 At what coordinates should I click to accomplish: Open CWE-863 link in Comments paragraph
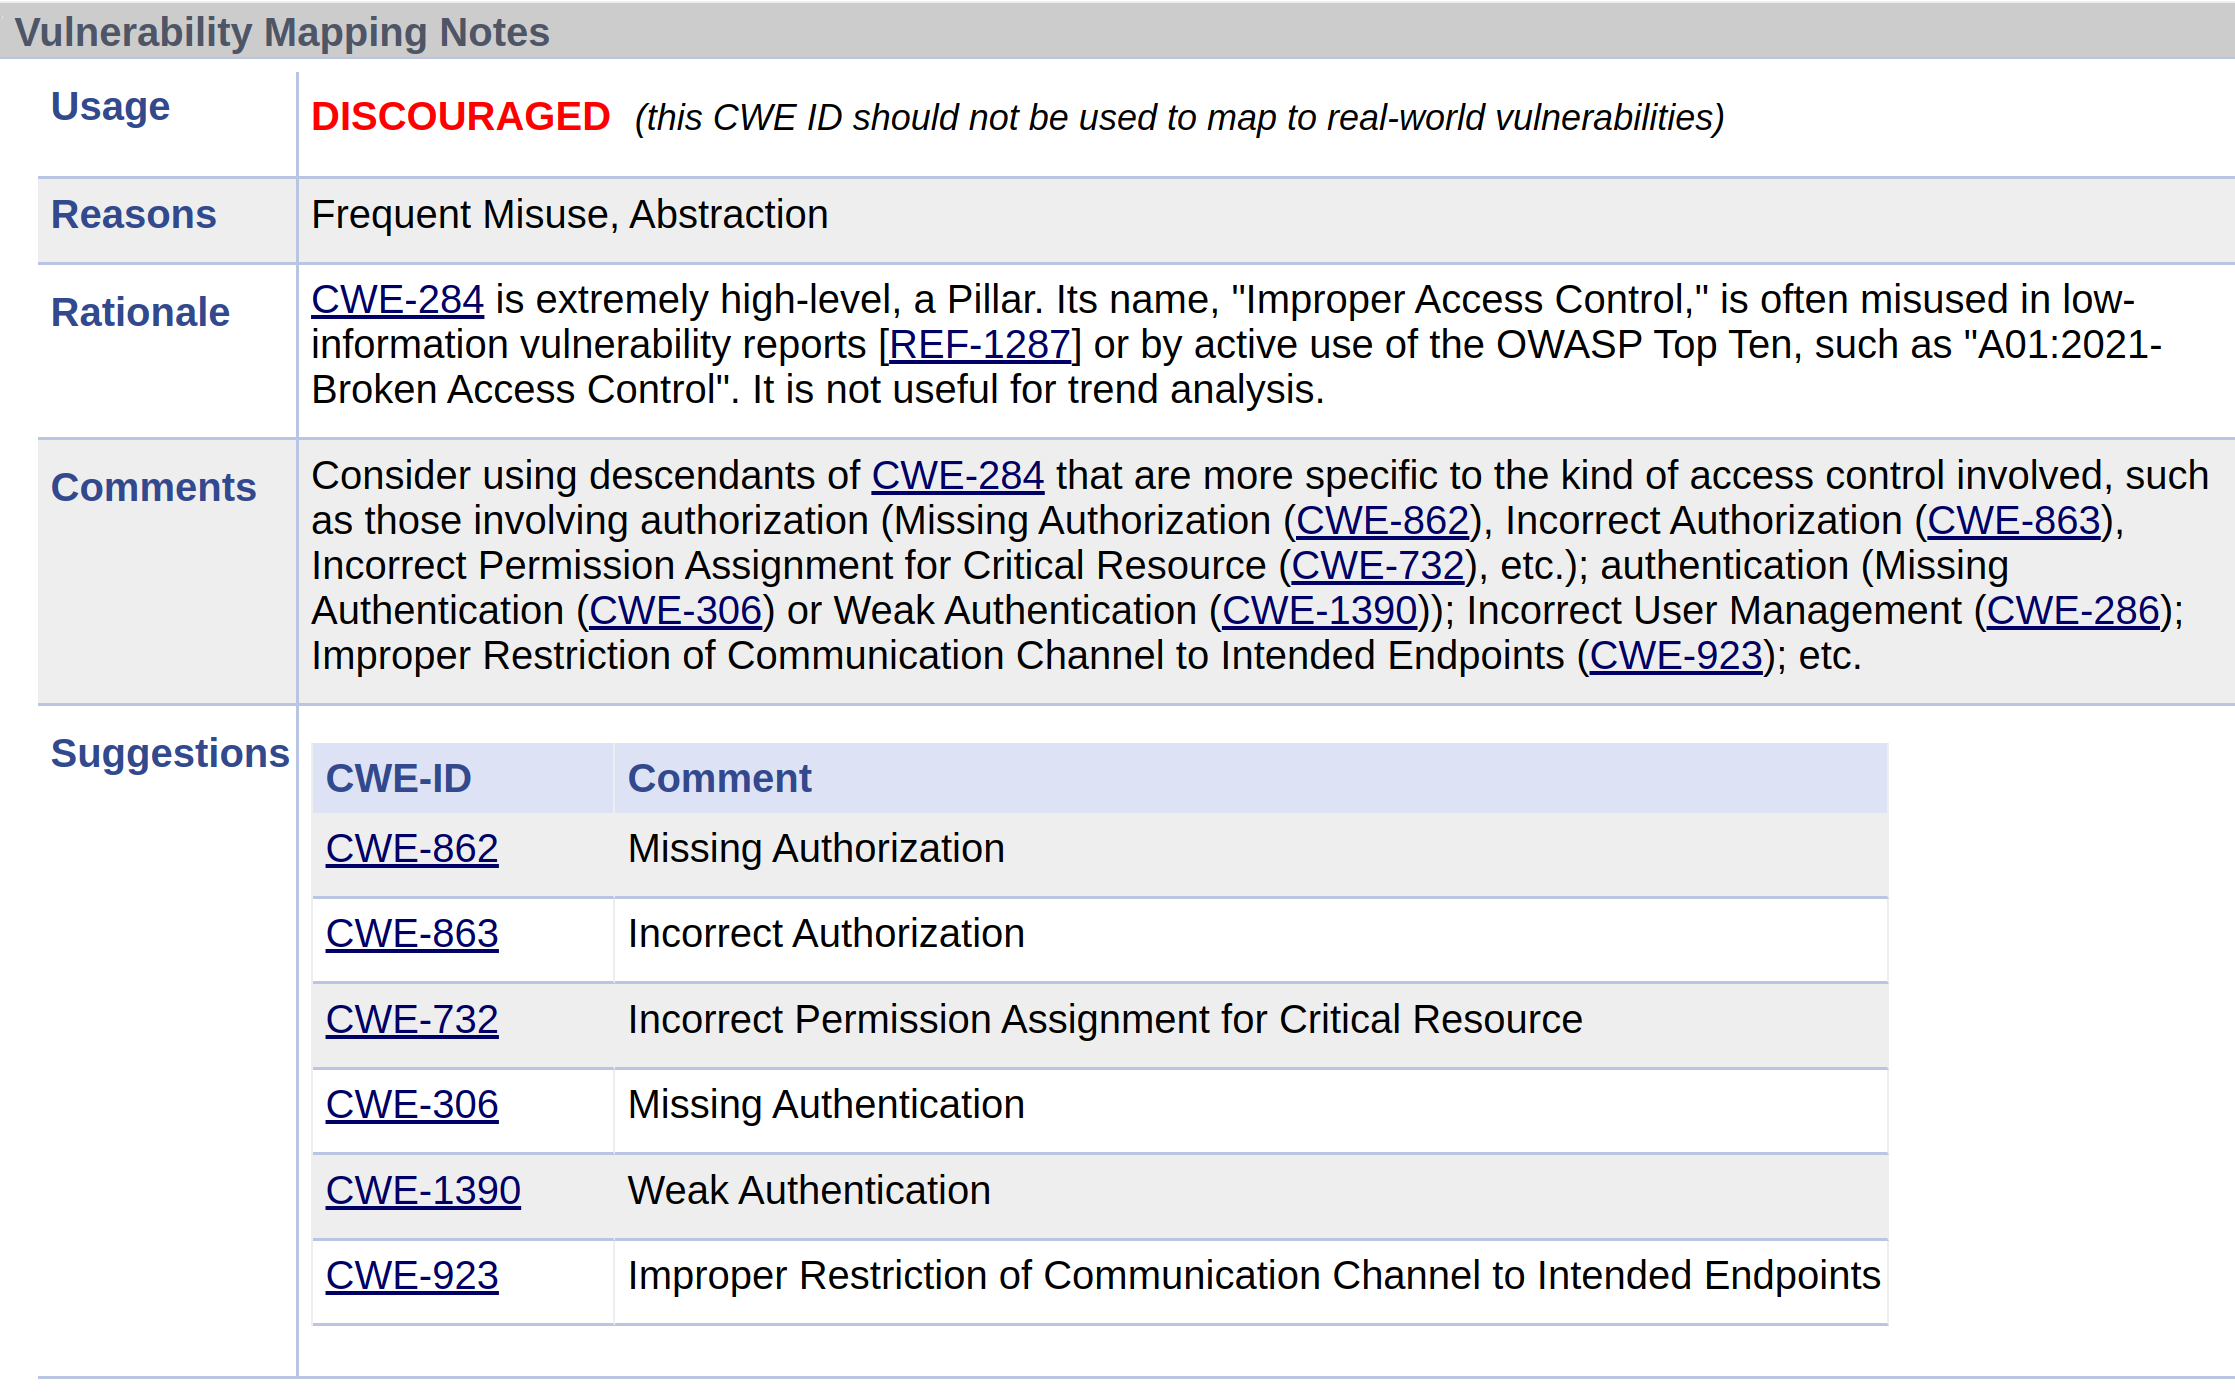[2013, 521]
